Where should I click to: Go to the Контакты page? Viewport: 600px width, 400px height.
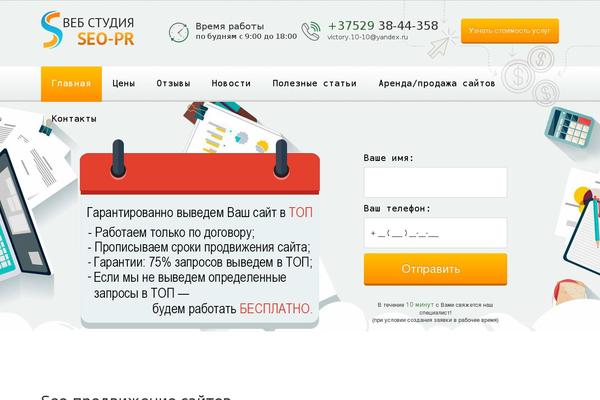click(74, 119)
